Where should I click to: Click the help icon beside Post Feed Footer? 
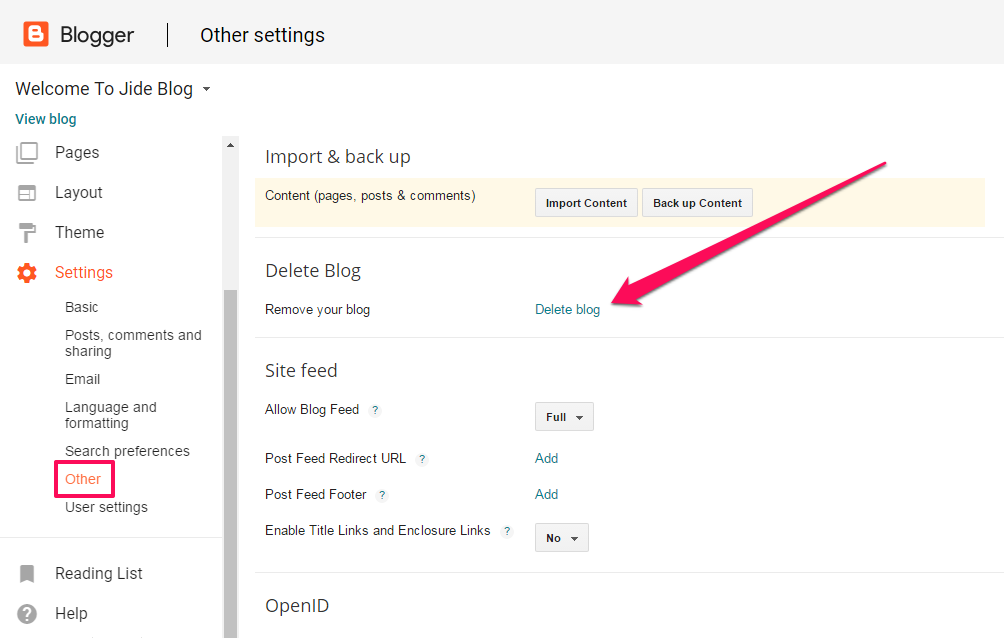[382, 495]
